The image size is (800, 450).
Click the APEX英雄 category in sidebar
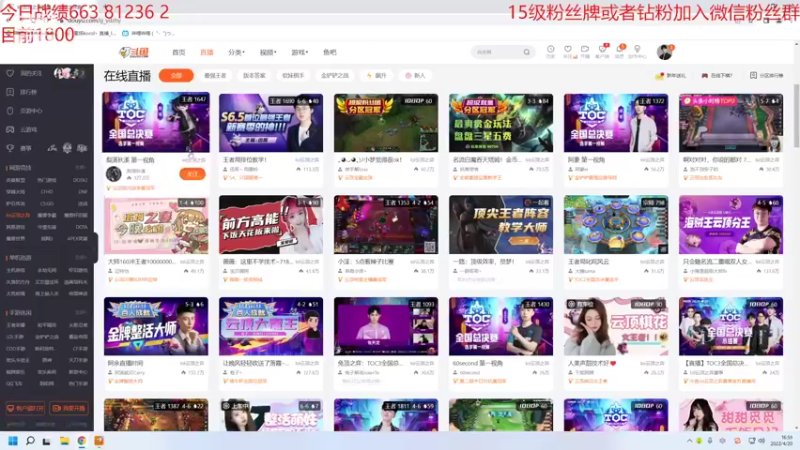[78, 238]
